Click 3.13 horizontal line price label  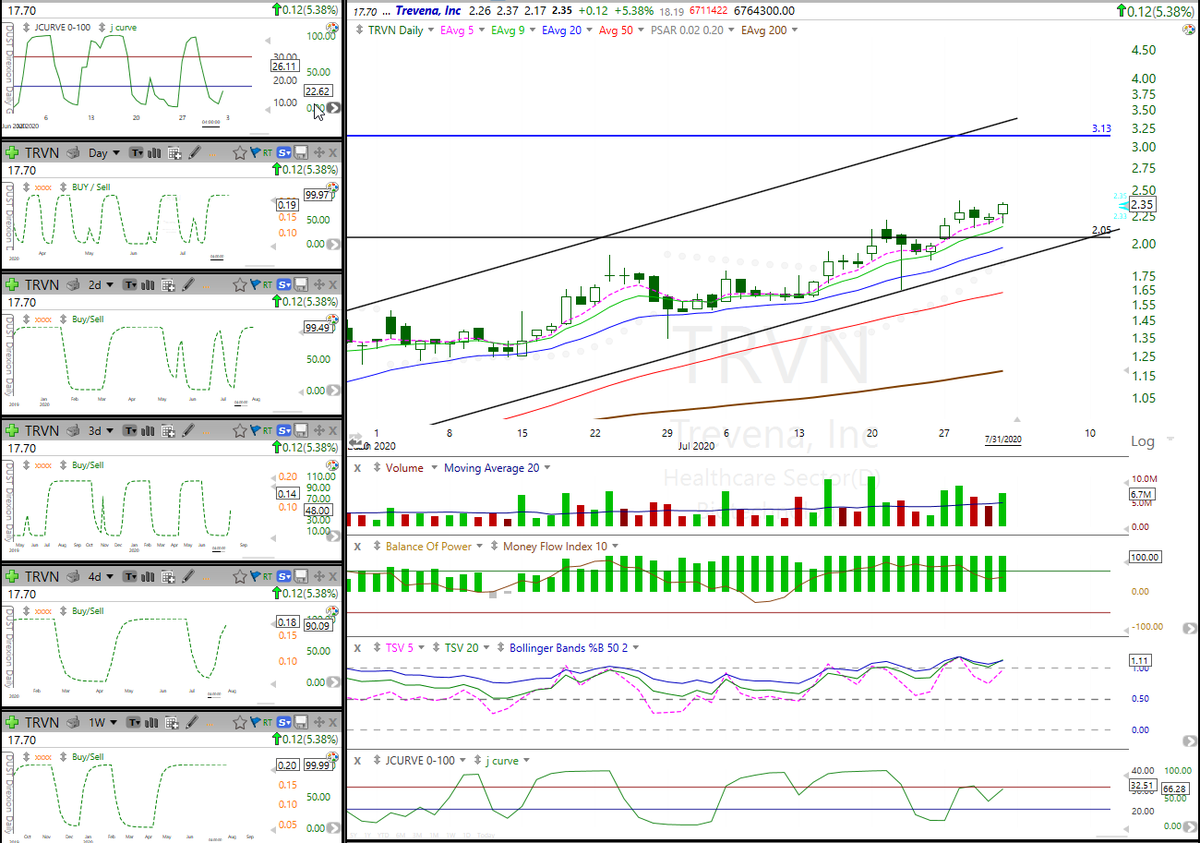point(1103,129)
